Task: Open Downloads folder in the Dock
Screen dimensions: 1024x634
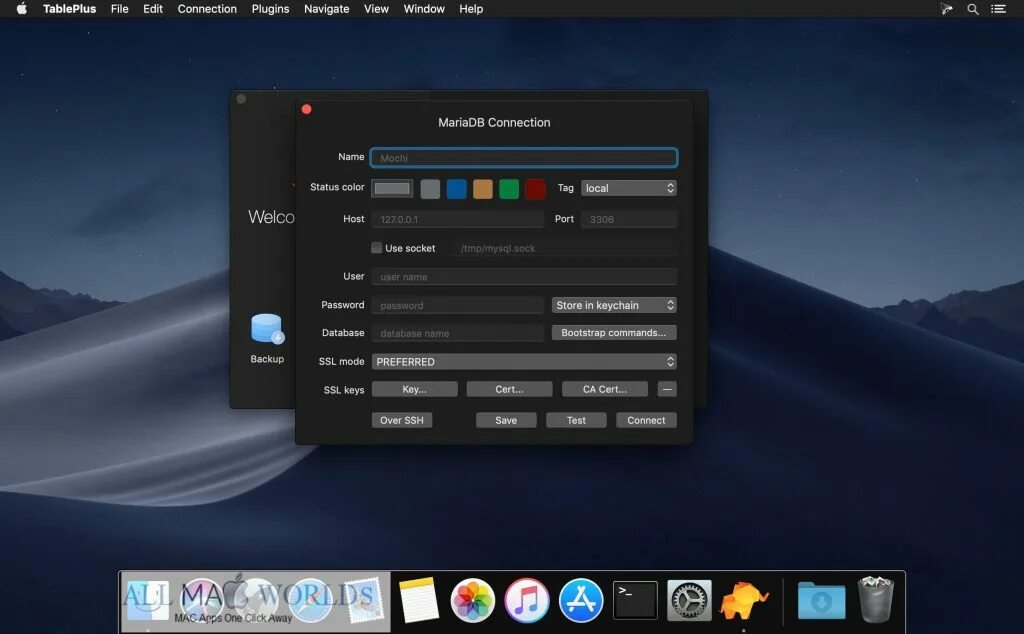Action: [x=821, y=599]
